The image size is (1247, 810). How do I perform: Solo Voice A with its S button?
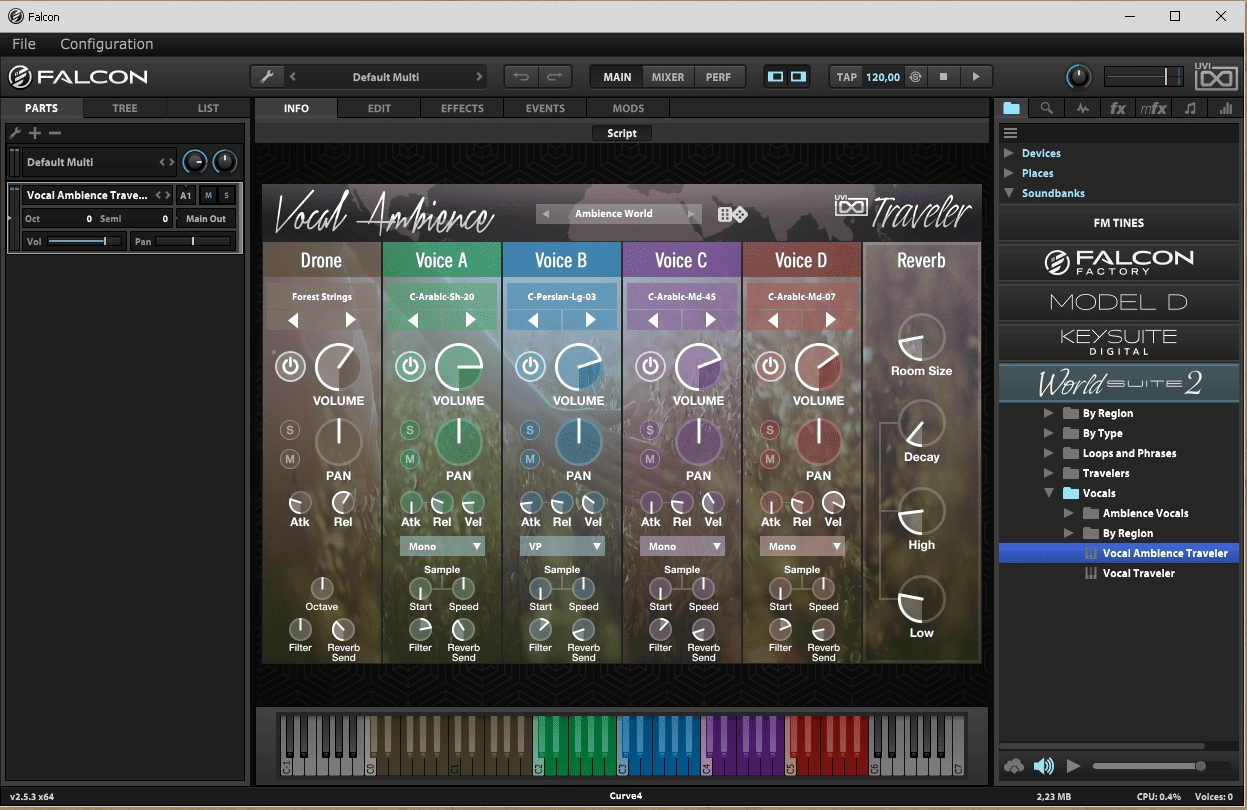(410, 430)
